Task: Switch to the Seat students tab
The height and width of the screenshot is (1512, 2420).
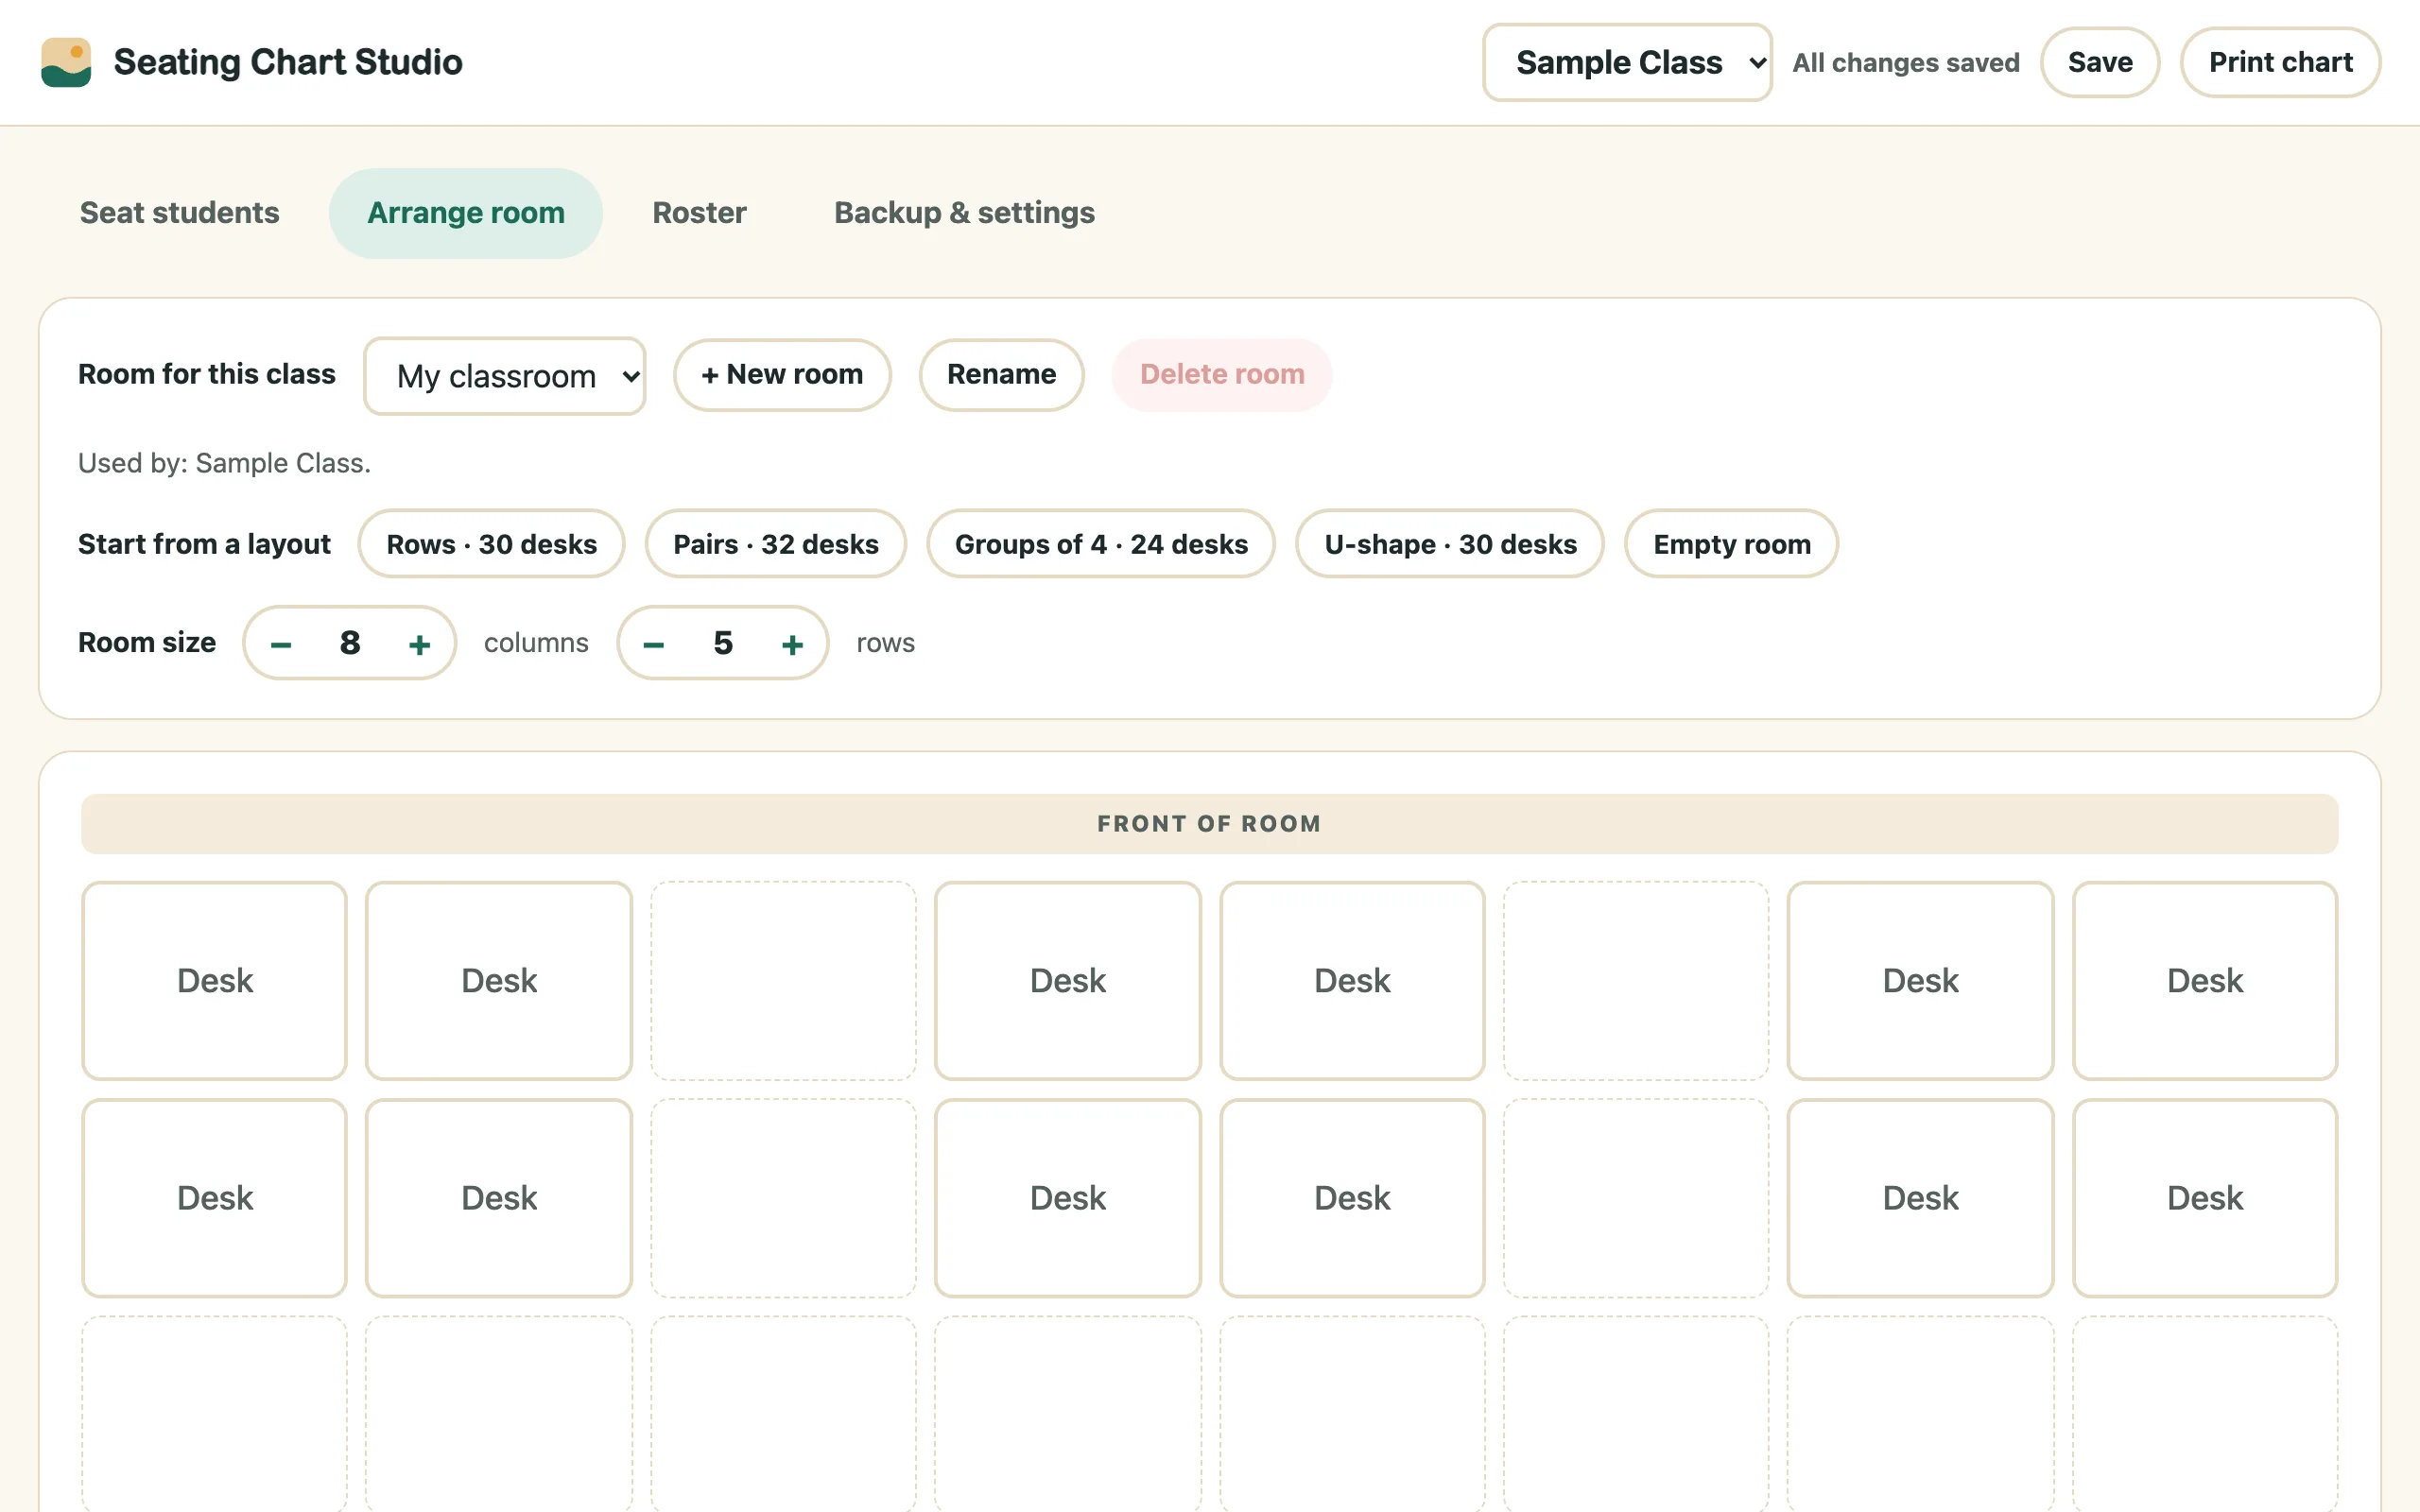Action: (180, 213)
